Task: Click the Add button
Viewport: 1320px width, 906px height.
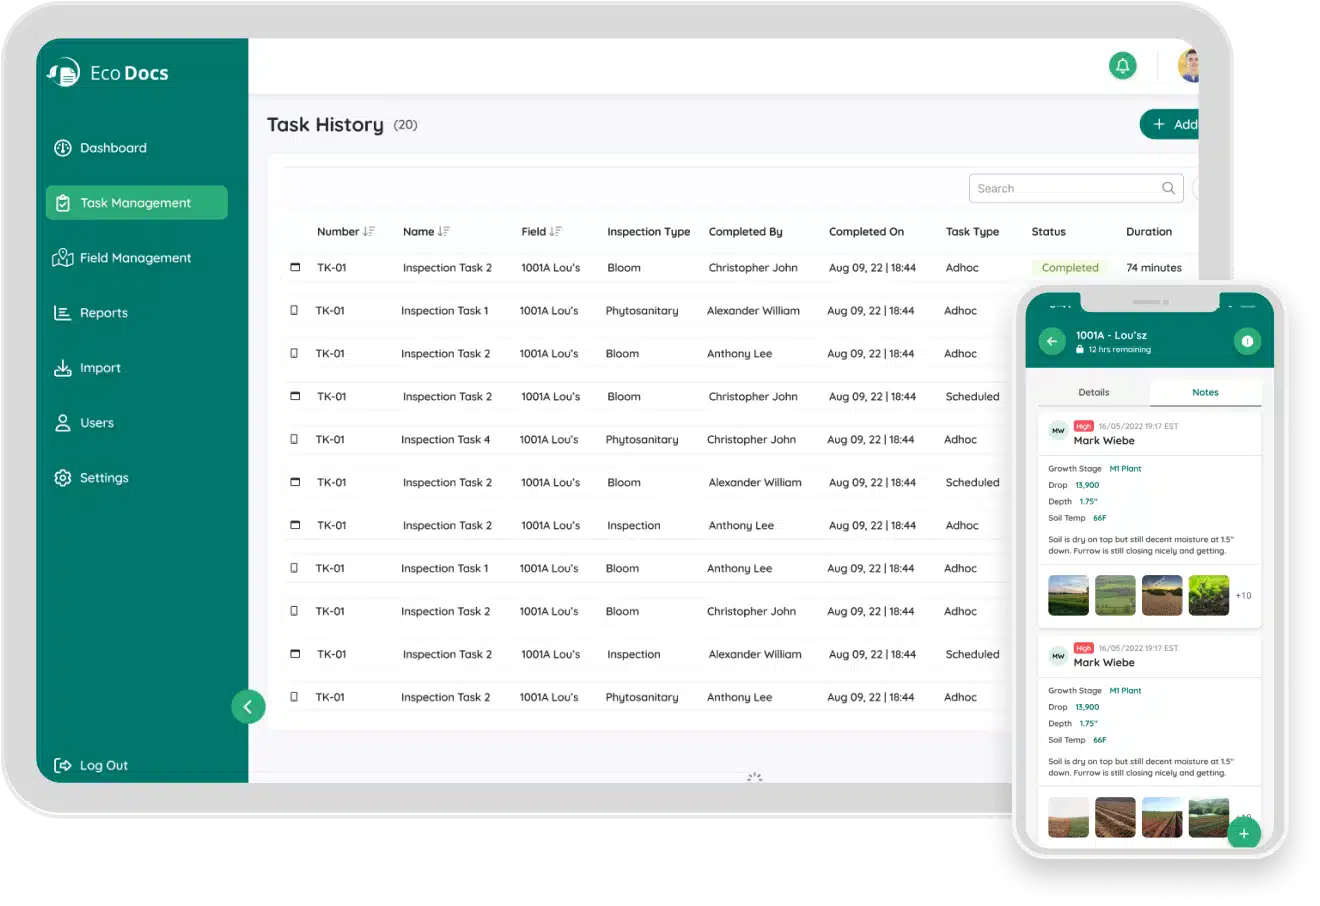Action: click(1172, 124)
